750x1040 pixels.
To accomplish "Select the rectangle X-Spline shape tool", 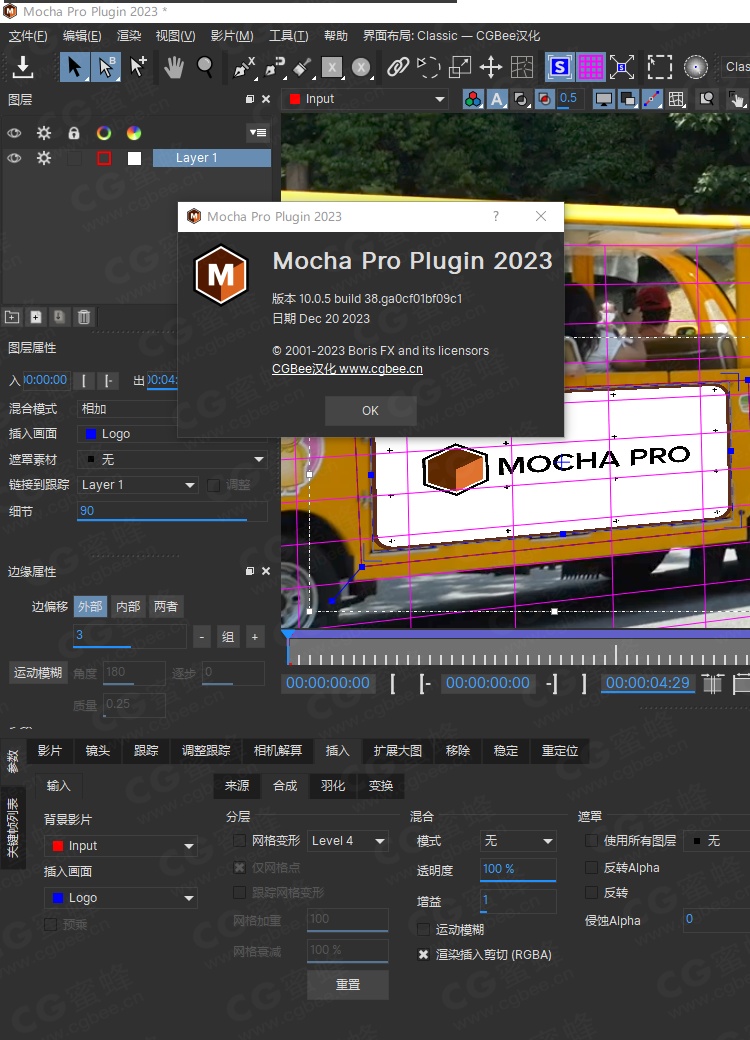I will click(x=332, y=67).
